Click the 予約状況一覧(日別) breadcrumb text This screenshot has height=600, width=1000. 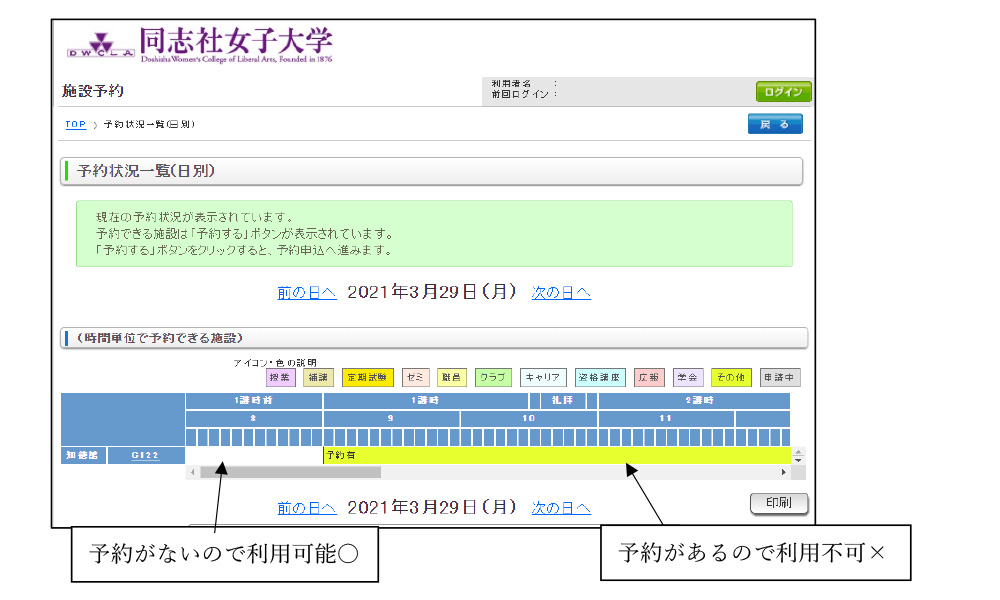[149, 124]
